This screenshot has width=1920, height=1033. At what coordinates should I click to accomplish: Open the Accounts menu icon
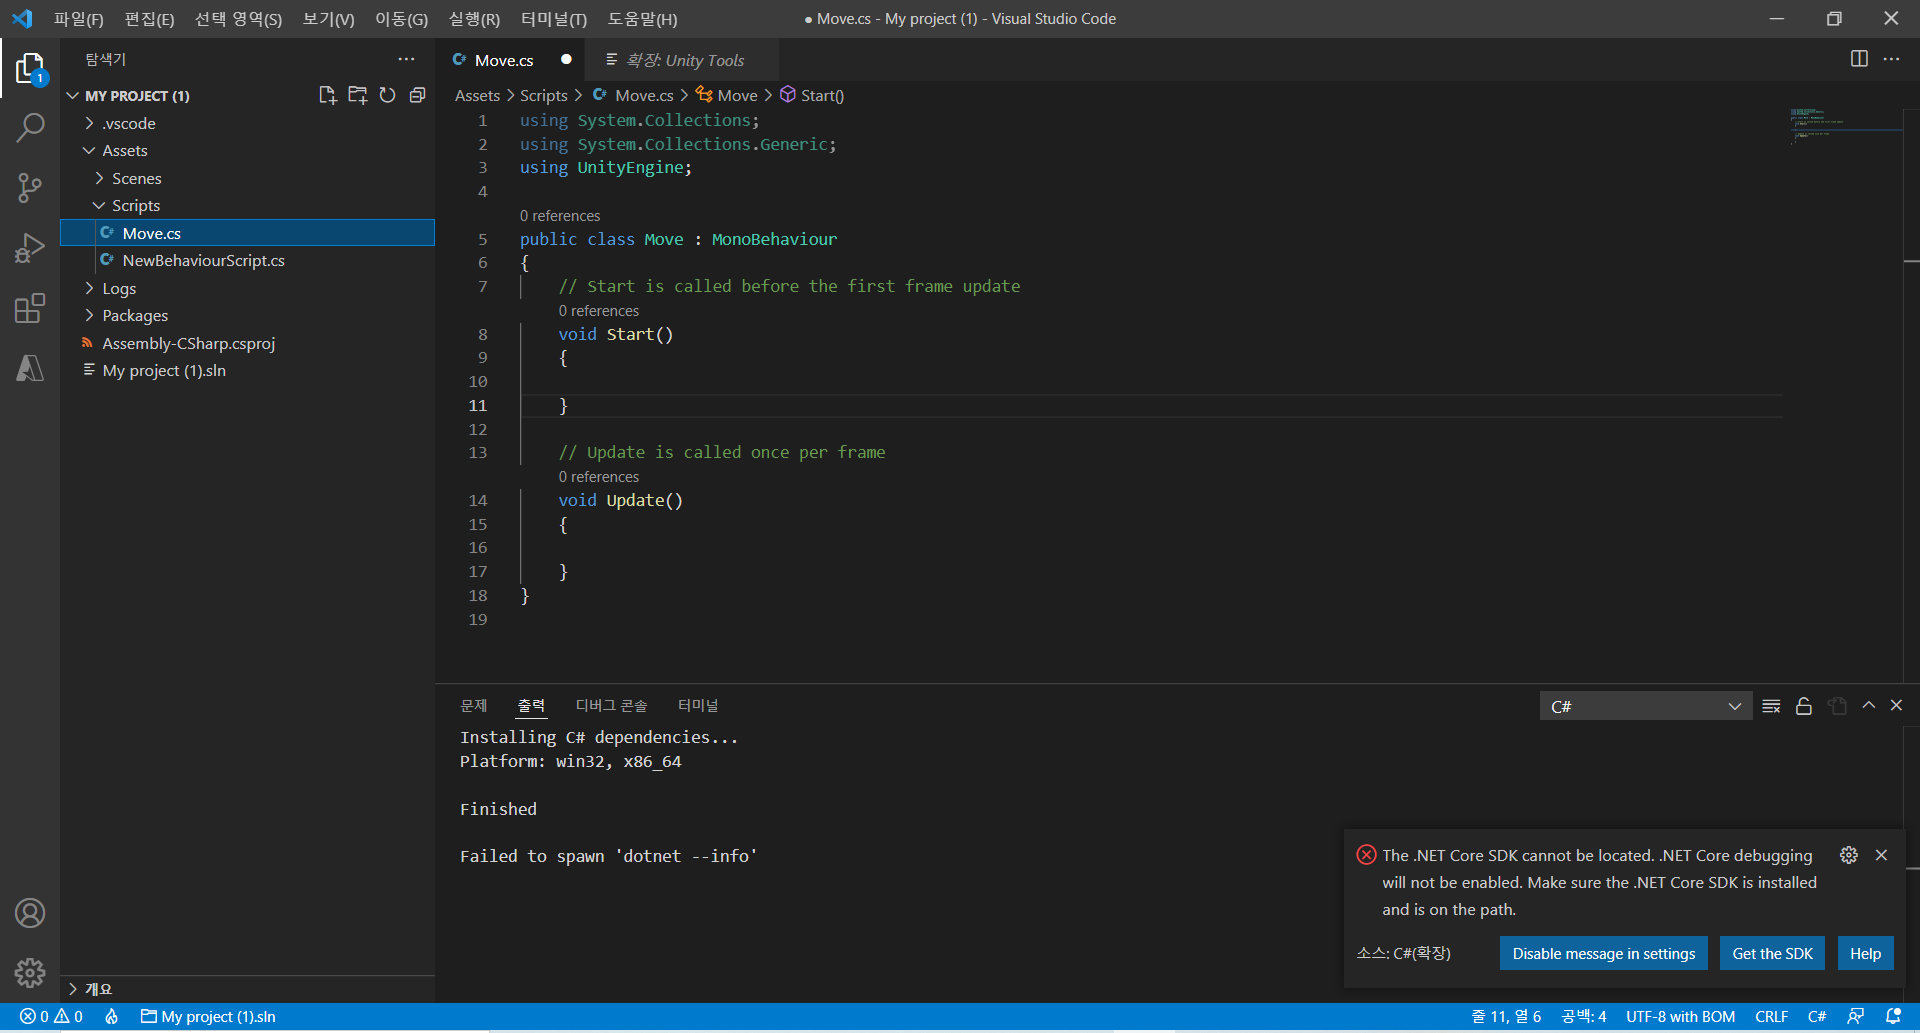click(x=30, y=913)
